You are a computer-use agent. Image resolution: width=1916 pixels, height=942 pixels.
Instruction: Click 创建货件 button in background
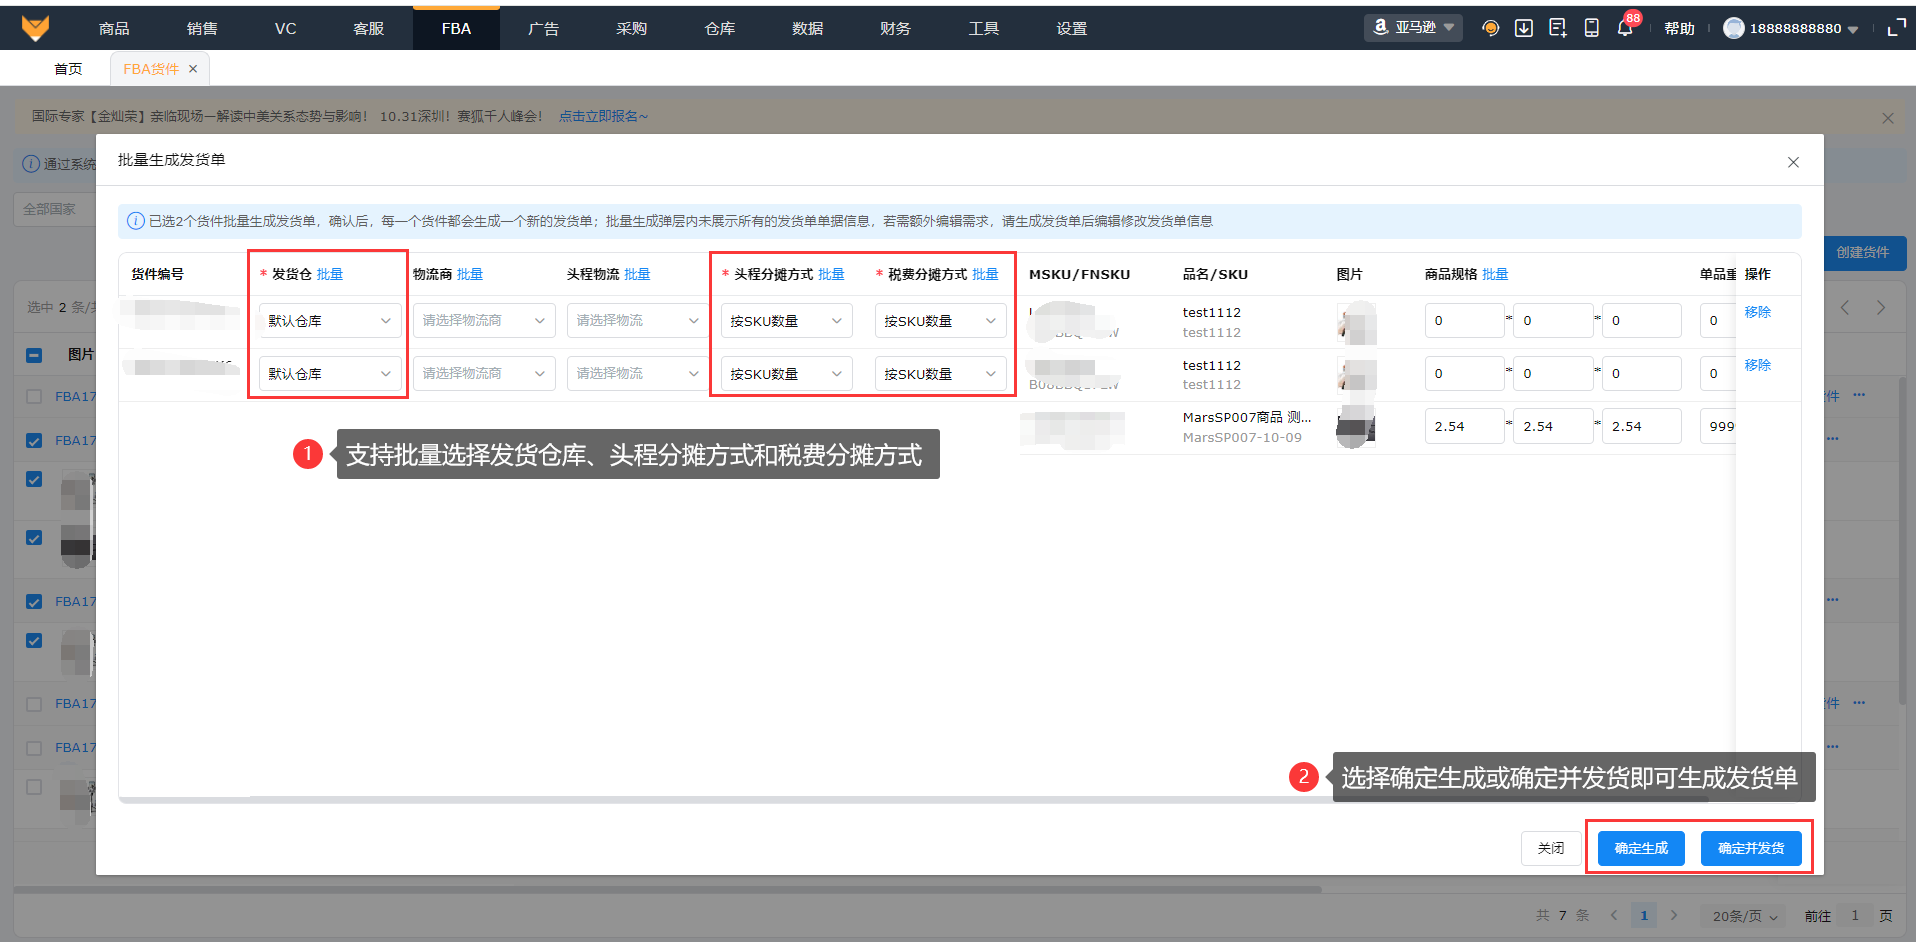coord(1862,252)
